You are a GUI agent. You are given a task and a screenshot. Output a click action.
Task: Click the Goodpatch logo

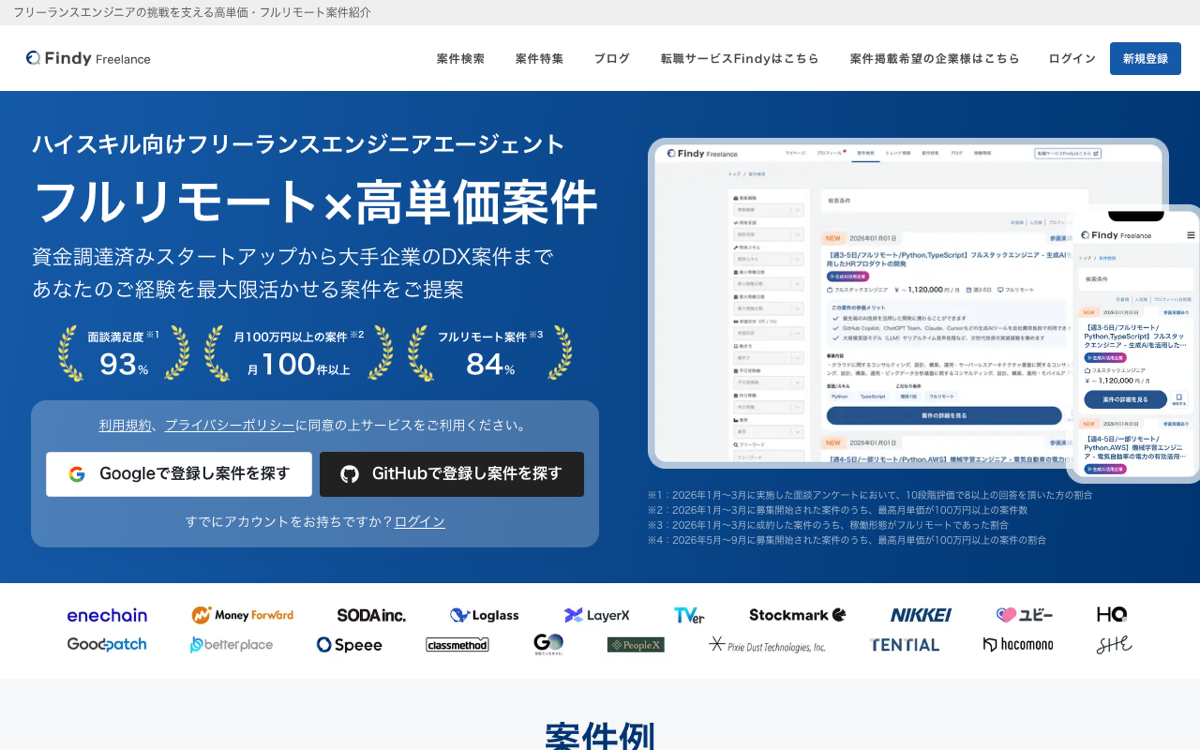107,645
